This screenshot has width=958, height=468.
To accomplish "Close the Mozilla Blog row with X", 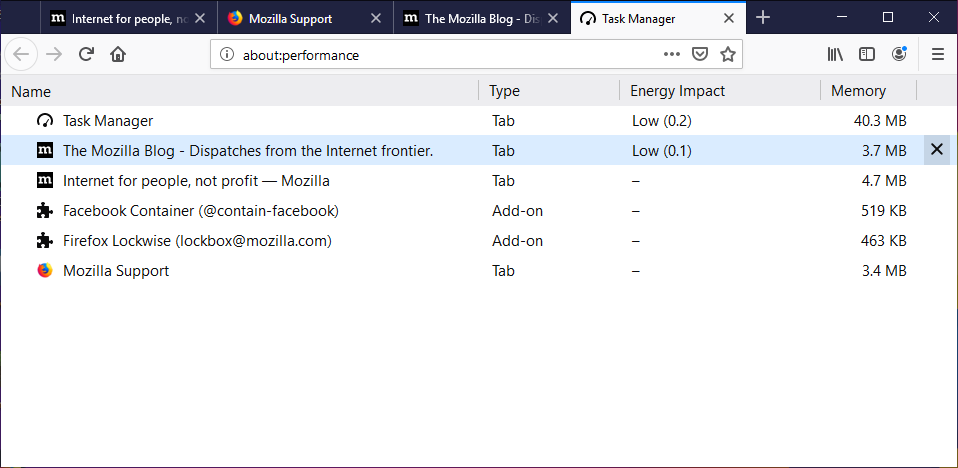I will coord(937,150).
